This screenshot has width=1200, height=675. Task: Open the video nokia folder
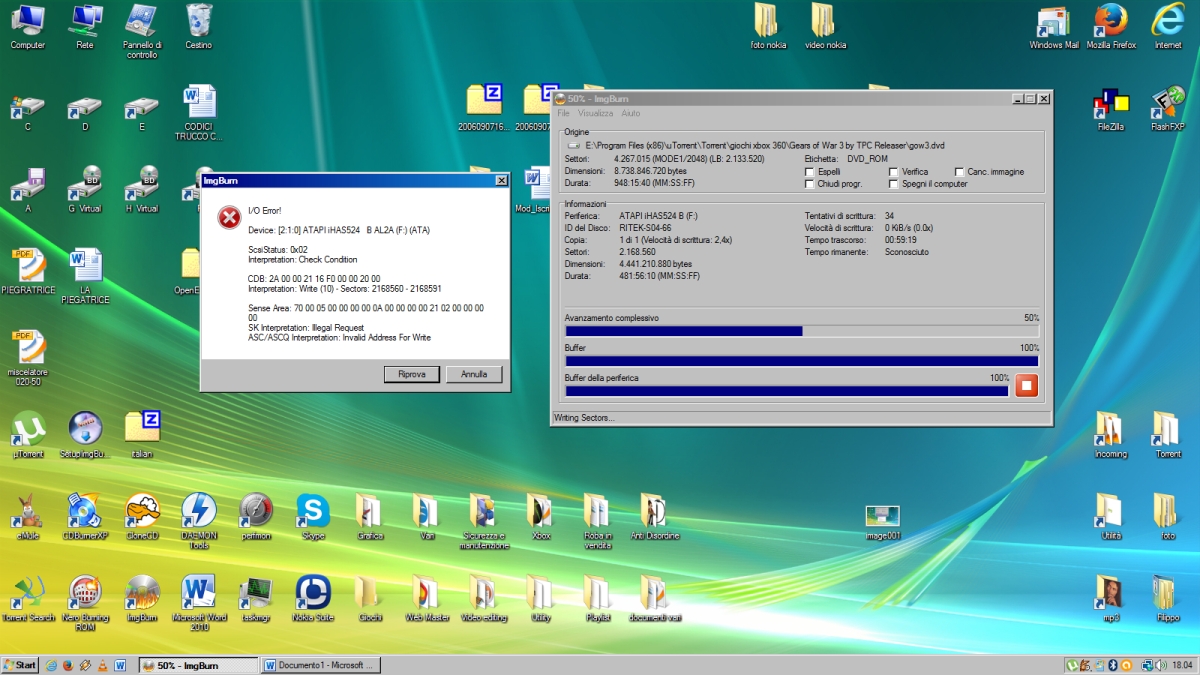[x=826, y=26]
